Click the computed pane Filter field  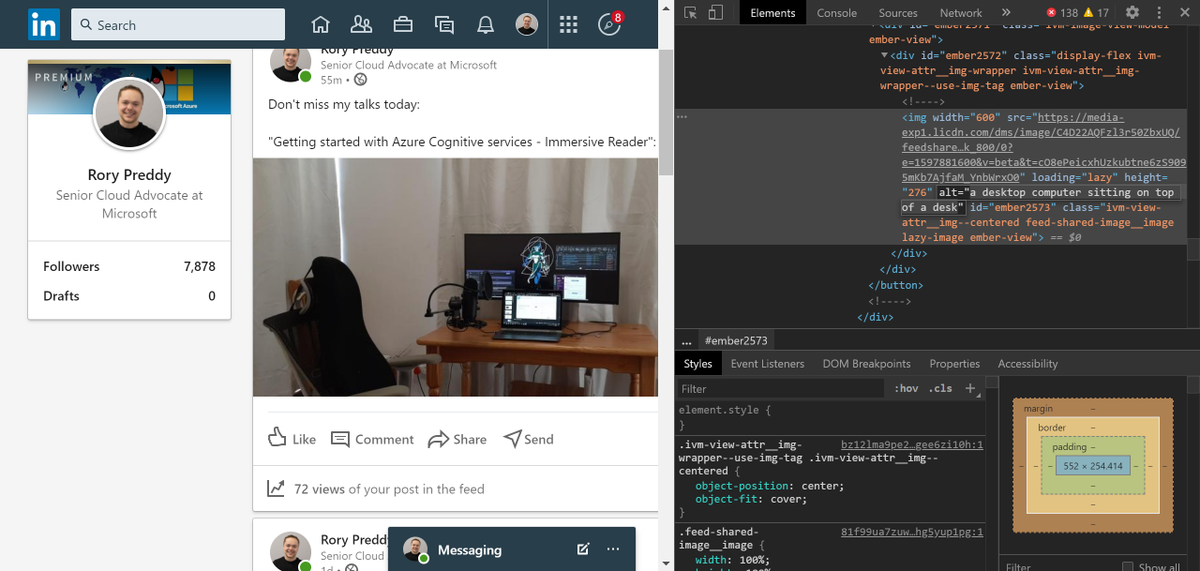pos(1058,567)
